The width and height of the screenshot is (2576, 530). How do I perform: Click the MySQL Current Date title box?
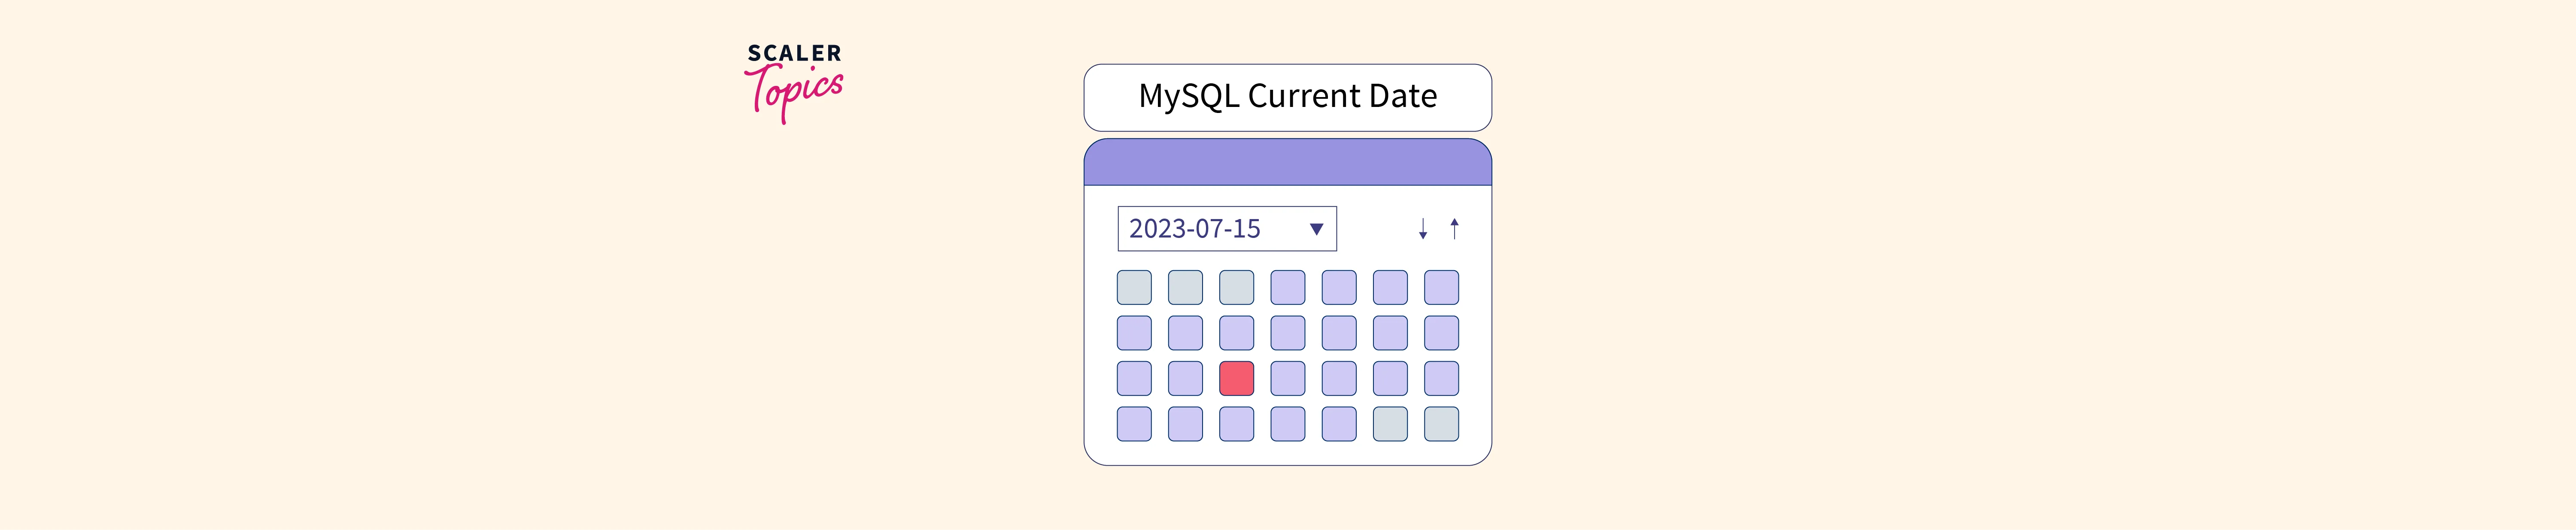click(x=1287, y=97)
